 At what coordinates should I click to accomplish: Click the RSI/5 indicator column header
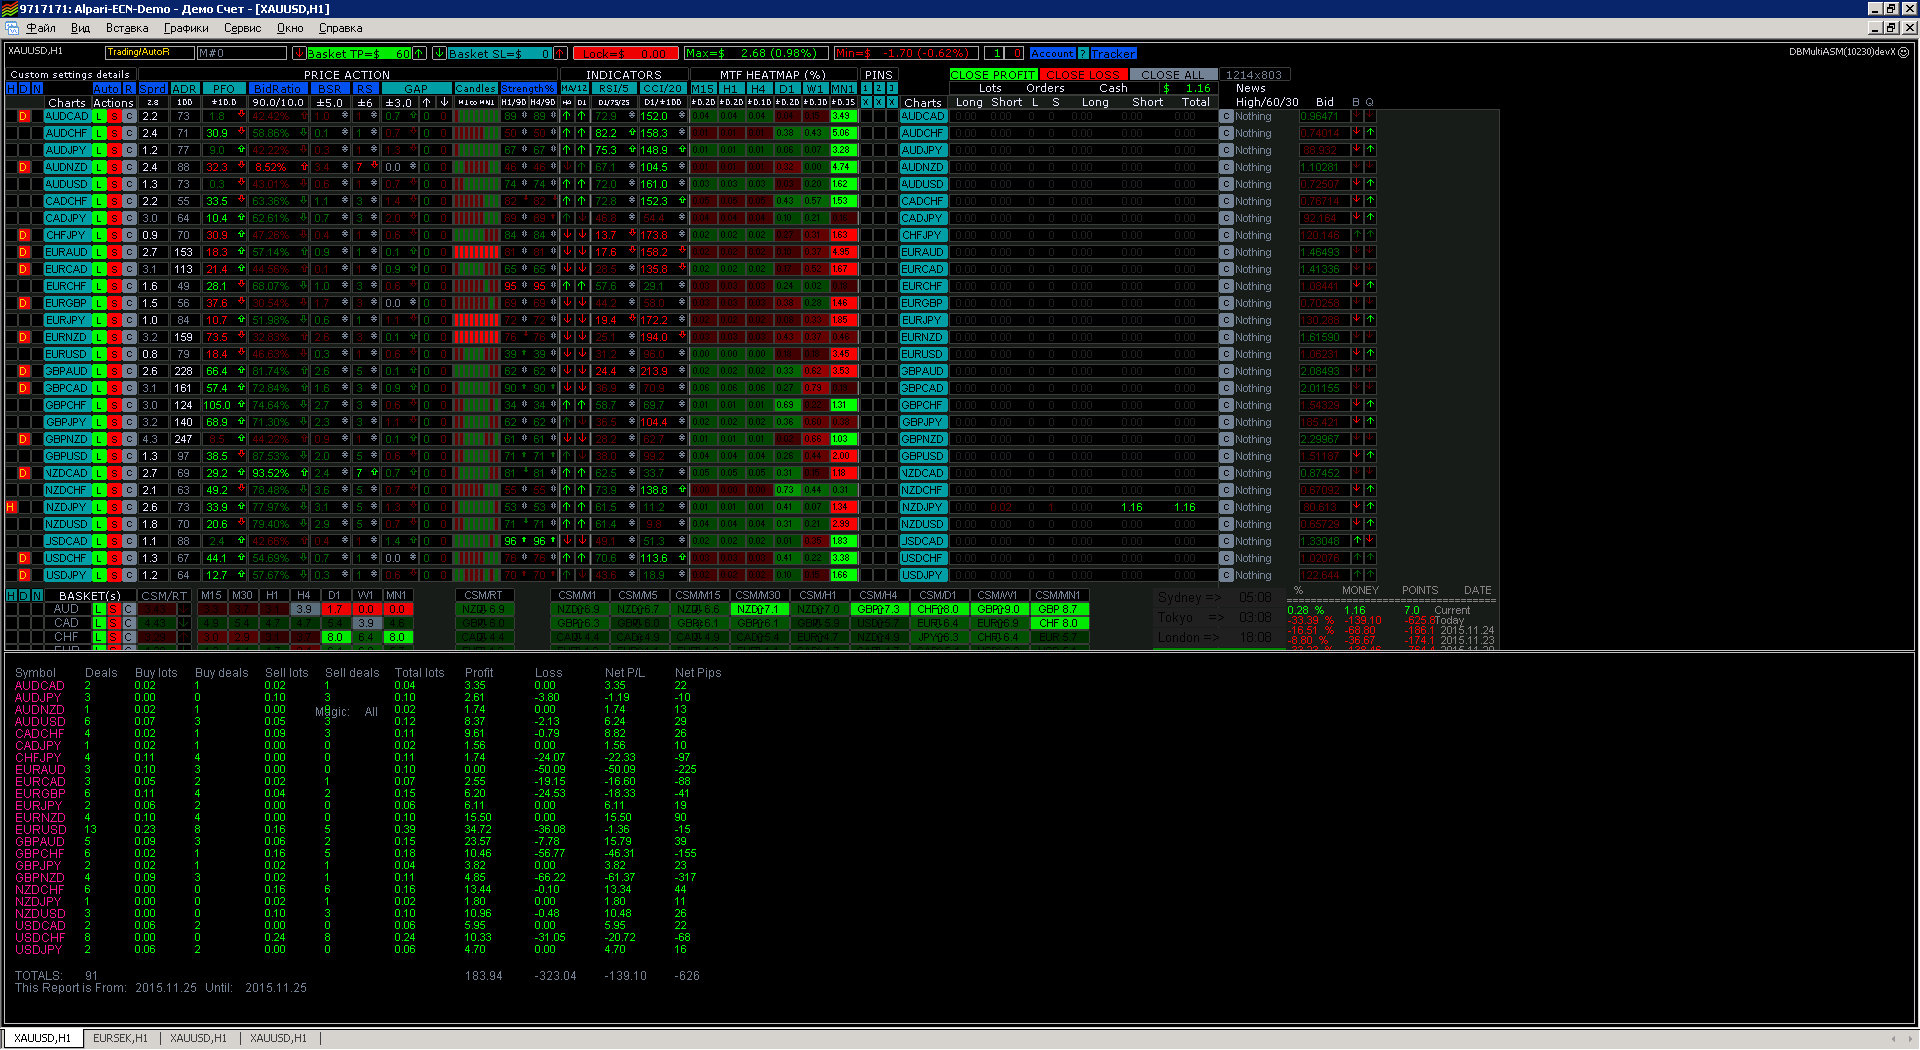613,89
